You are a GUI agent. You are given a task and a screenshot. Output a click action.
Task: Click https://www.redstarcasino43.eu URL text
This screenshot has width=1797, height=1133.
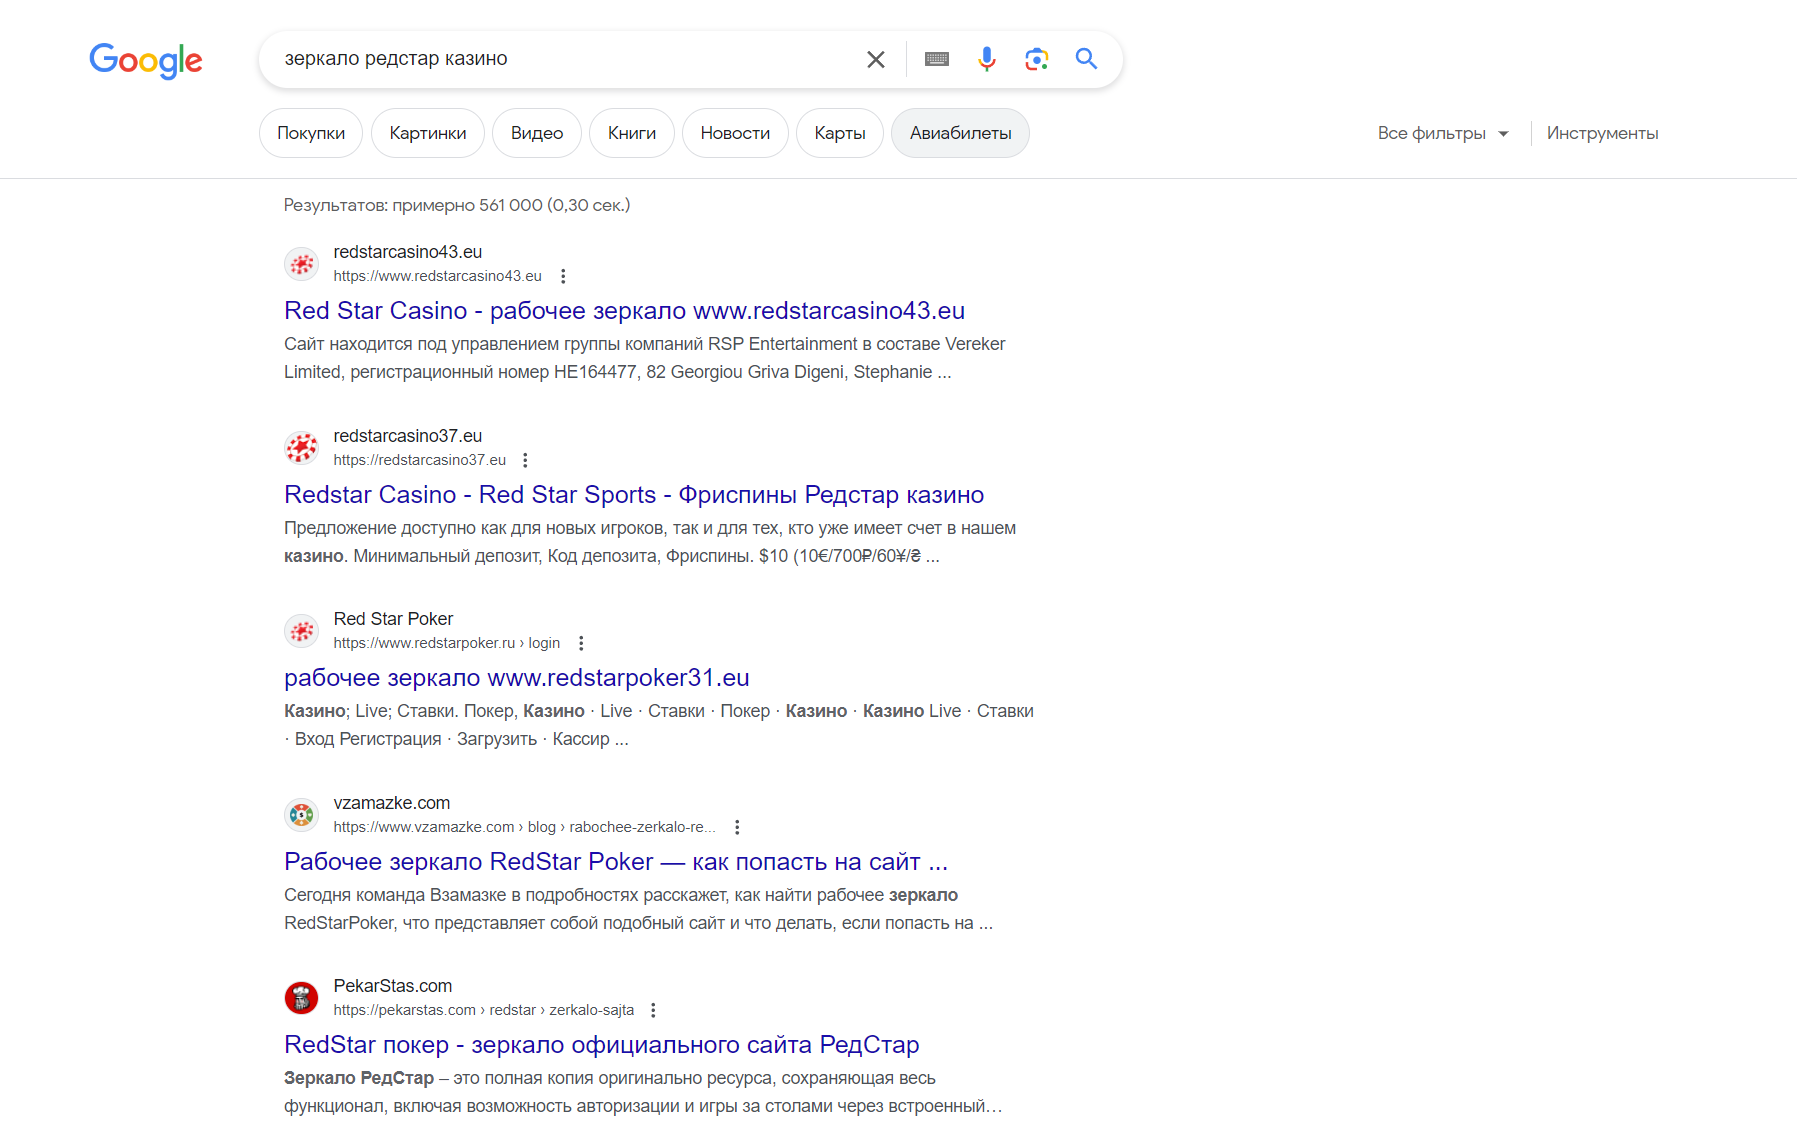[438, 276]
